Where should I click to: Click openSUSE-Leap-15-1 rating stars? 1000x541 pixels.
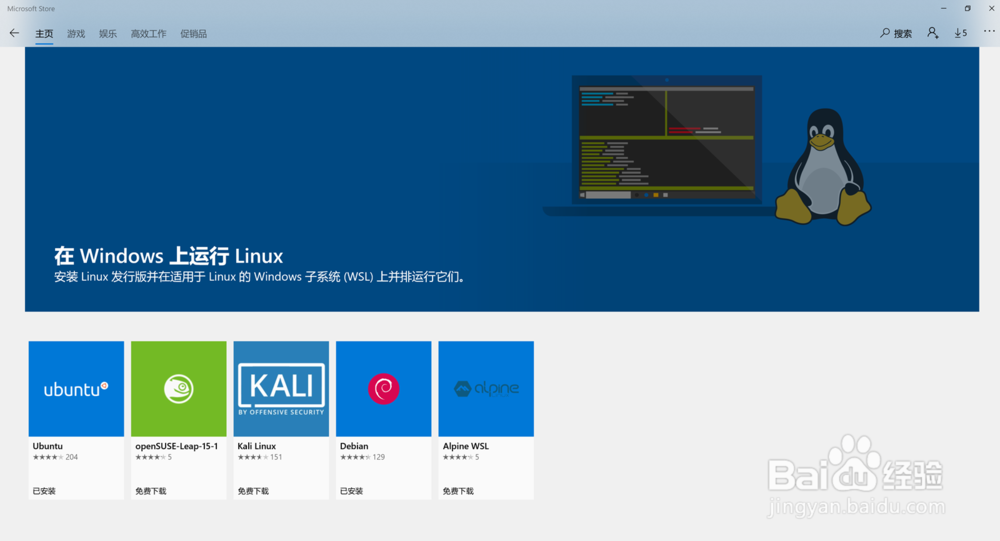coord(153,457)
